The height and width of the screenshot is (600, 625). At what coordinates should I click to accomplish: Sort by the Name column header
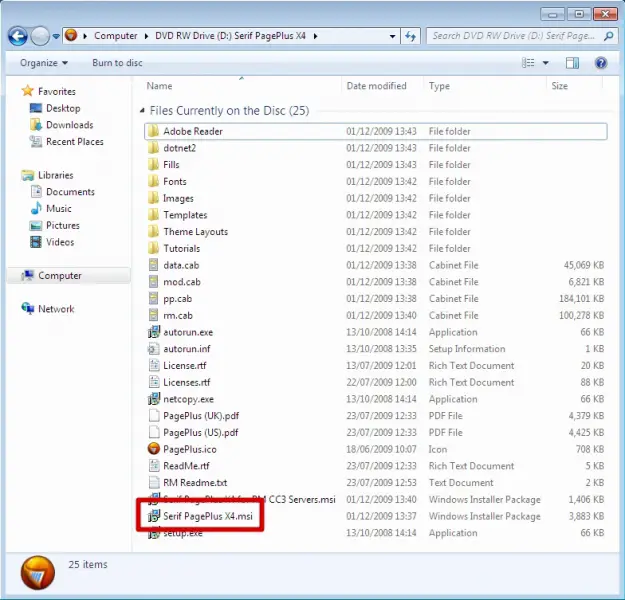(159, 86)
